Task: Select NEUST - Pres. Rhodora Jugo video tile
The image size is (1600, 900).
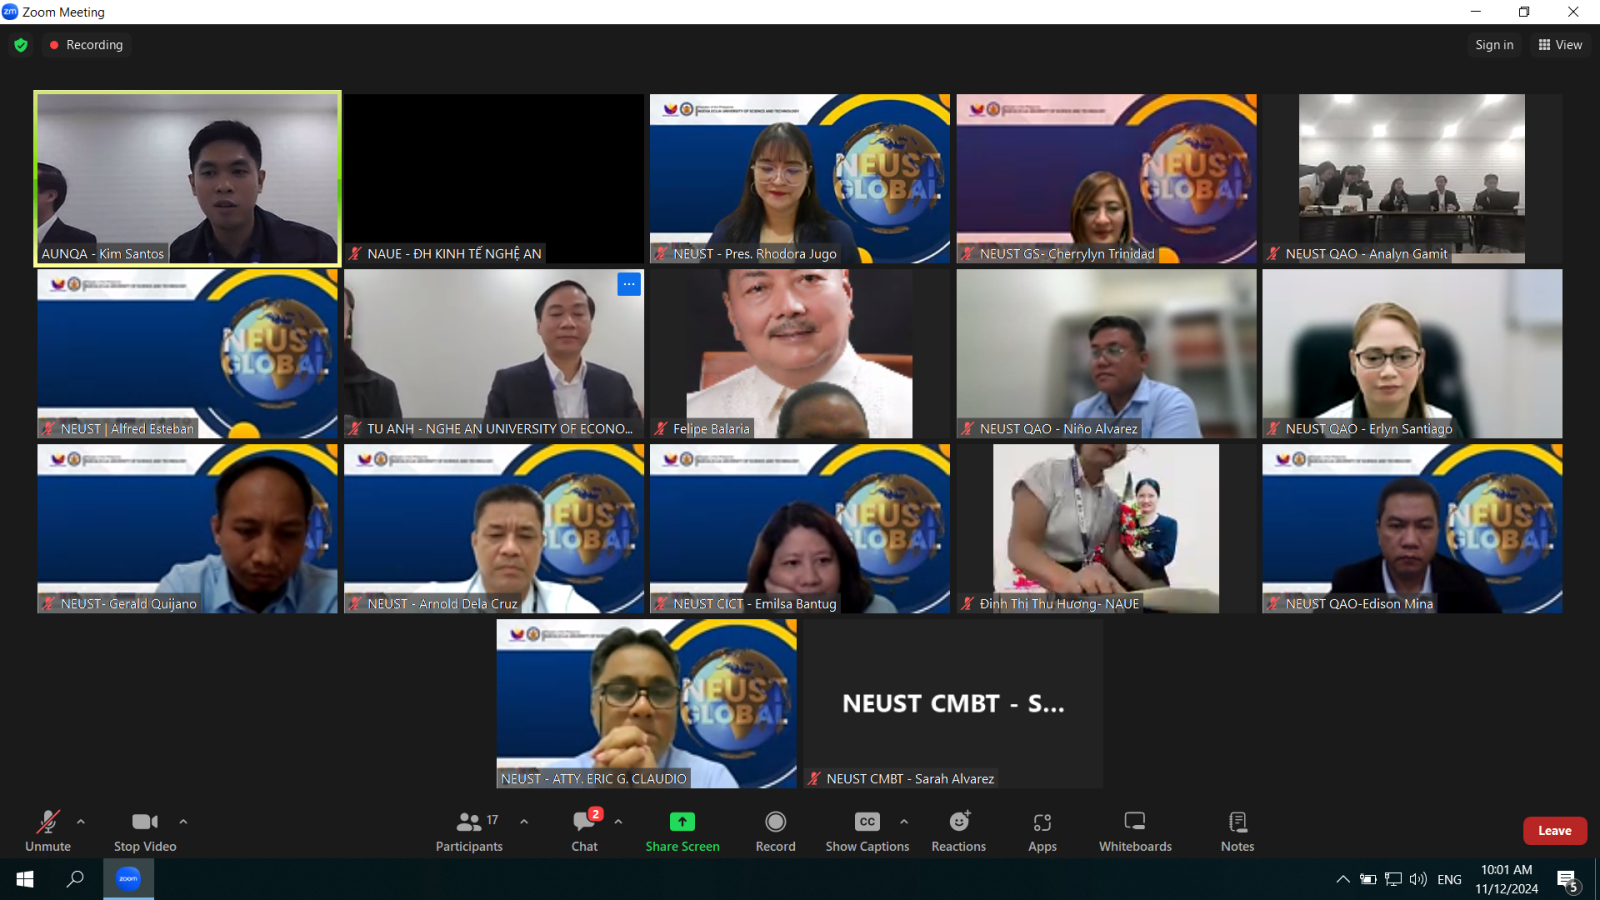Action: 800,179
